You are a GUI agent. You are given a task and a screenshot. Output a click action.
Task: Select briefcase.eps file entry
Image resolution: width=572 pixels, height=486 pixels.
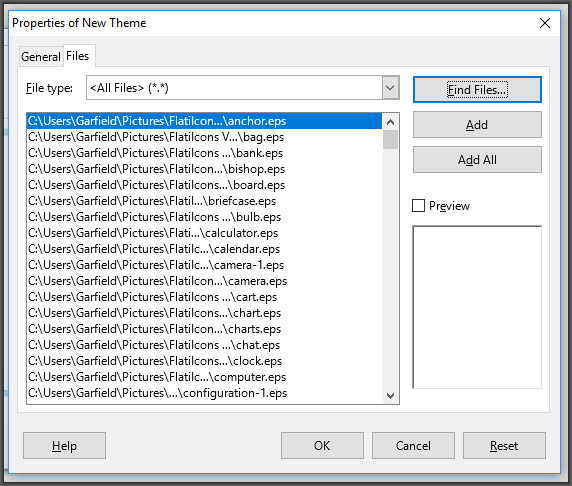click(204, 201)
